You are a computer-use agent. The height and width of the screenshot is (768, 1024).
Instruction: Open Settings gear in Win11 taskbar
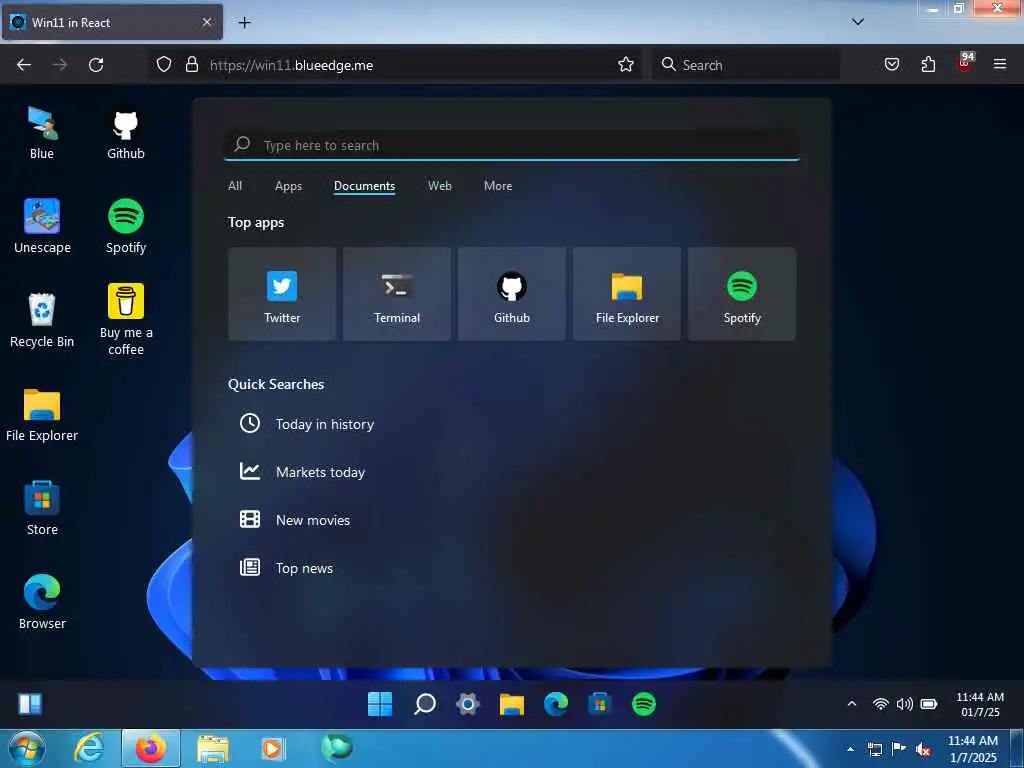pos(468,704)
